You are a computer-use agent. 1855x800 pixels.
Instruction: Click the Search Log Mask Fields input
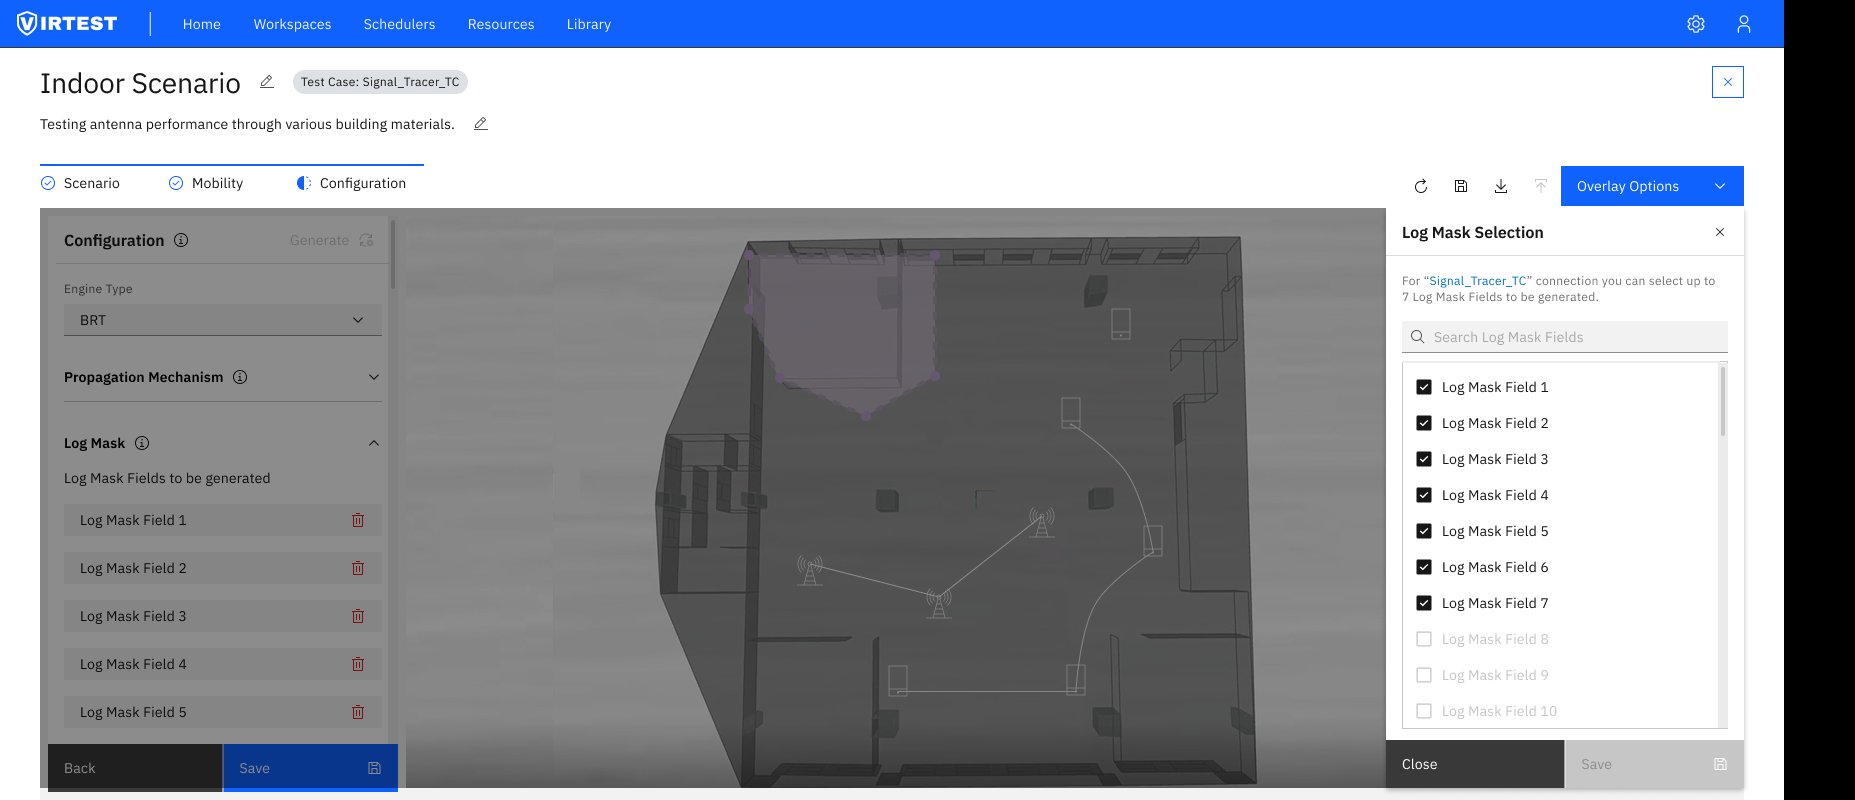[1565, 337]
